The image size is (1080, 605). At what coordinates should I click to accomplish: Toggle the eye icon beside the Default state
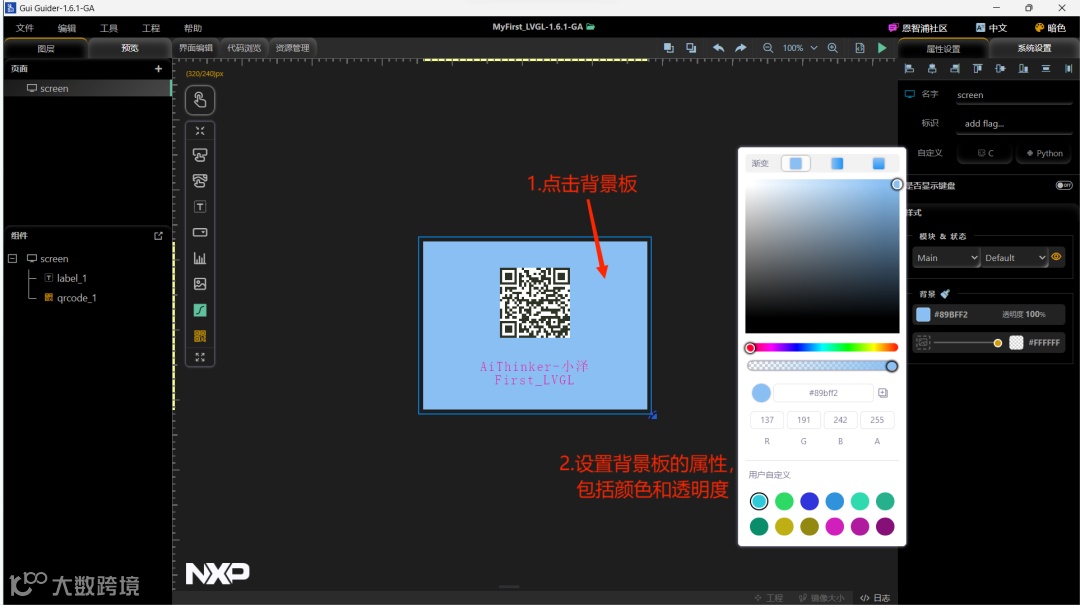pos(1057,257)
